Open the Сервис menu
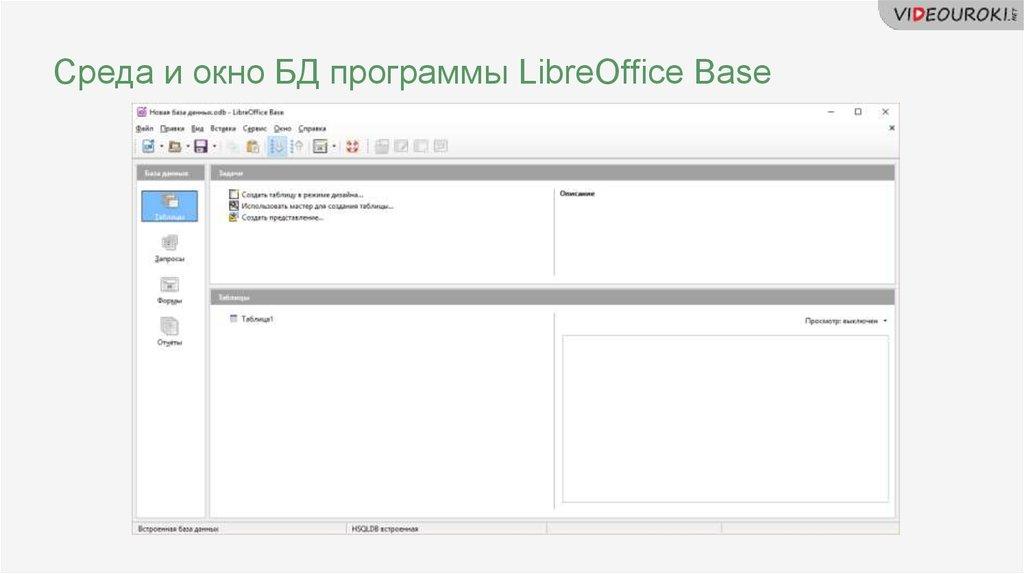The width and height of the screenshot is (1024, 574). [254, 128]
